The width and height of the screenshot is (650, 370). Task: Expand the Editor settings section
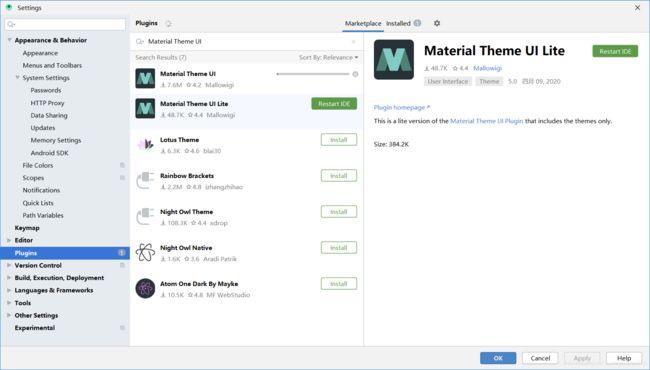tap(9, 240)
